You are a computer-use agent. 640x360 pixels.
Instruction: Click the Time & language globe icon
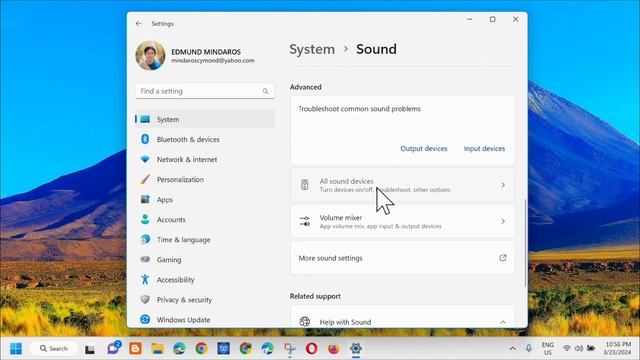145,239
